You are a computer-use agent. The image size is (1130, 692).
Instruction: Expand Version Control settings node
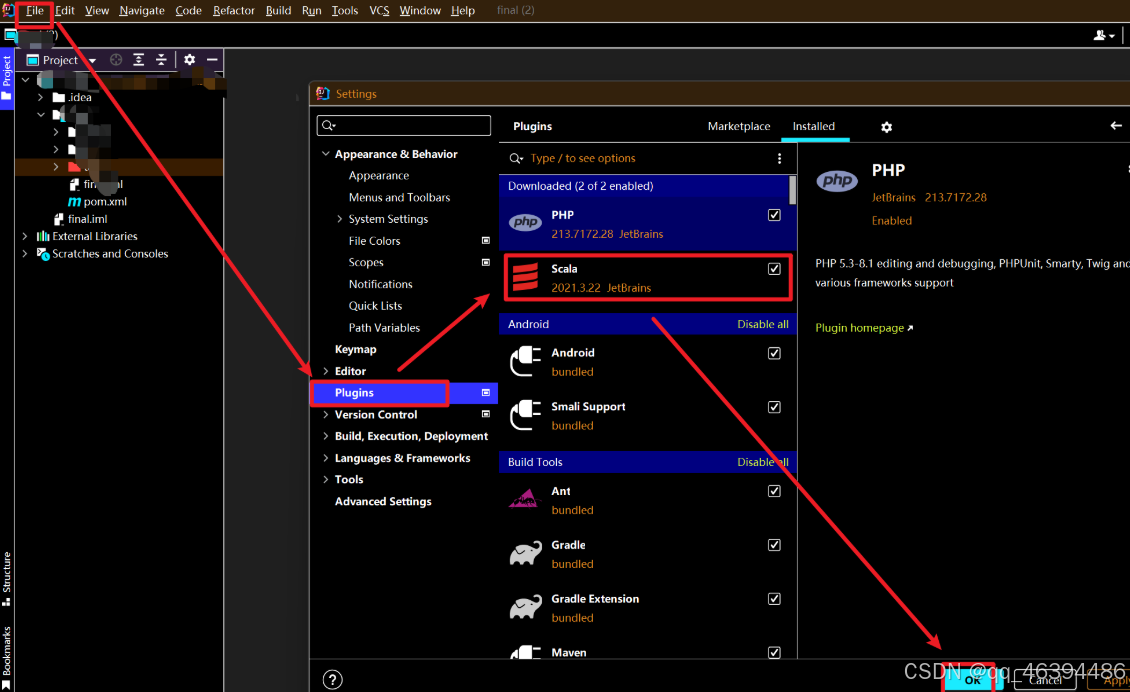point(326,414)
